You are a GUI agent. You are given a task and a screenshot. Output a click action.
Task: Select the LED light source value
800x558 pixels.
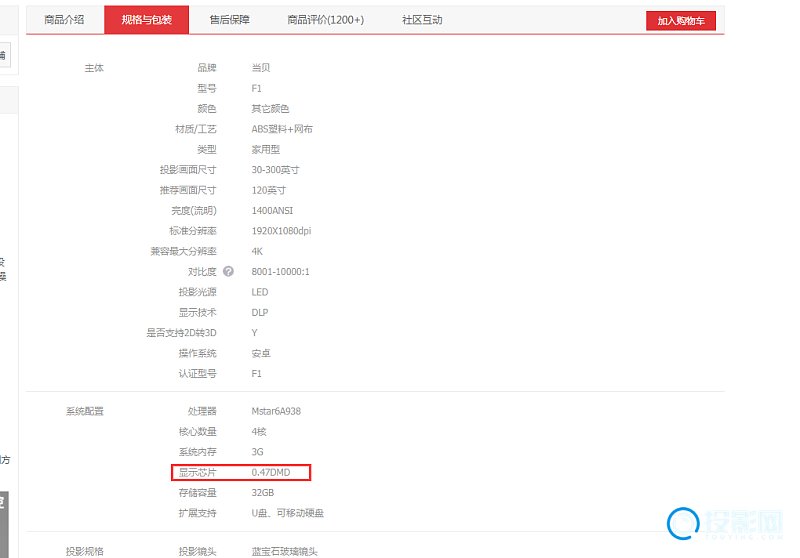259,292
